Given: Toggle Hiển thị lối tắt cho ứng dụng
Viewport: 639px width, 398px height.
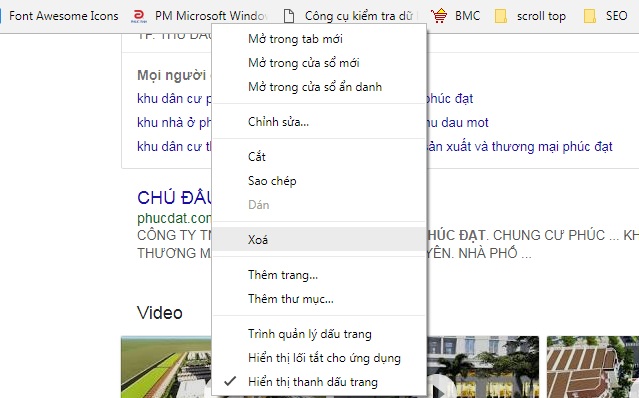Looking at the screenshot, I should click(319, 358).
